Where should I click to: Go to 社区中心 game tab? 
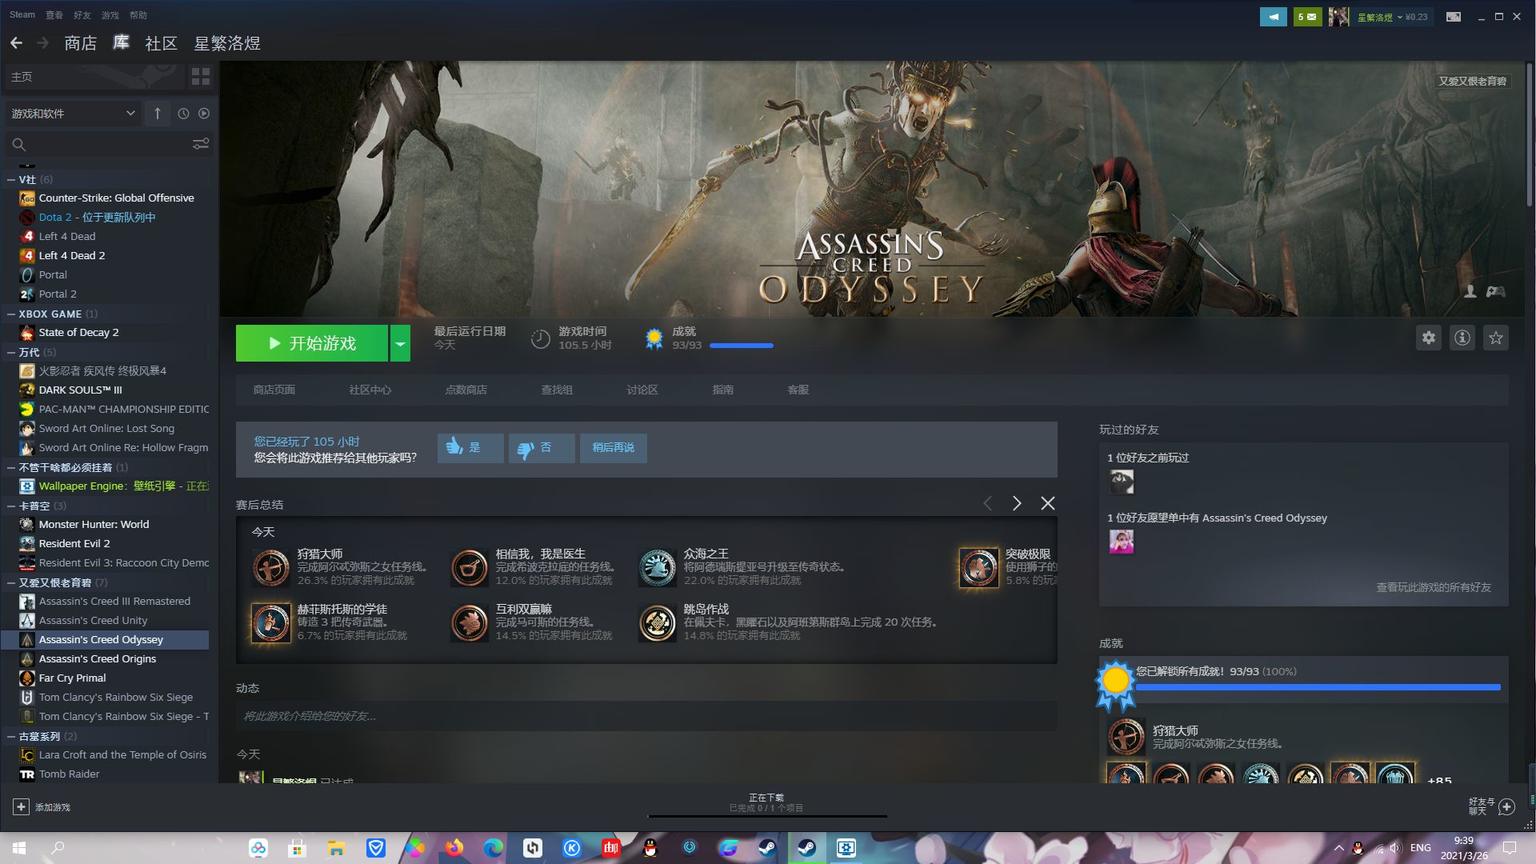(x=370, y=390)
